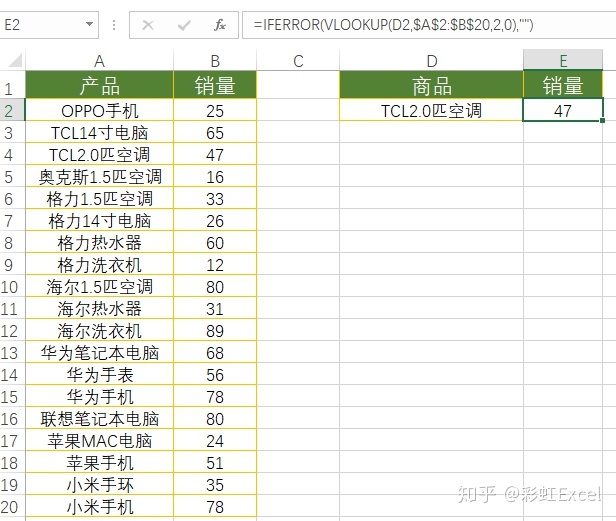Select sales value 24 for 苹果MAC电脑
This screenshot has height=521, width=616.
(x=215, y=440)
